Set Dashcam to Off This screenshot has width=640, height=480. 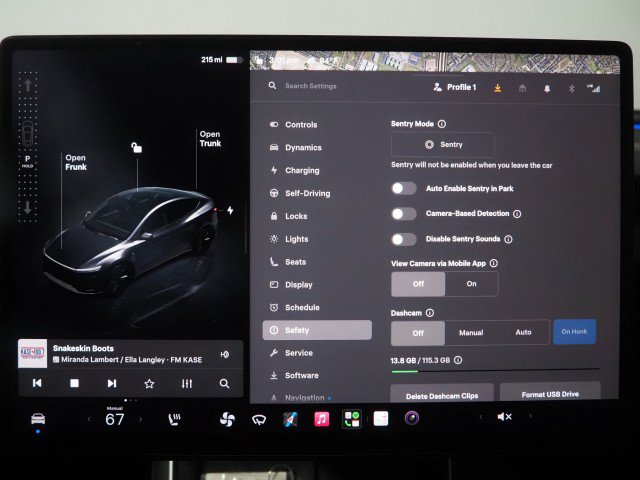click(x=418, y=333)
